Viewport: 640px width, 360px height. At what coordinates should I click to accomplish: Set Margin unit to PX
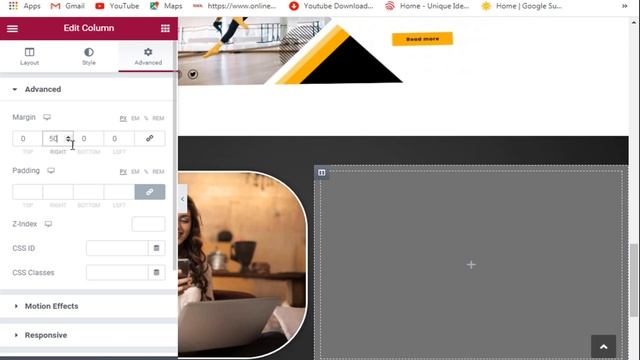coord(123,118)
